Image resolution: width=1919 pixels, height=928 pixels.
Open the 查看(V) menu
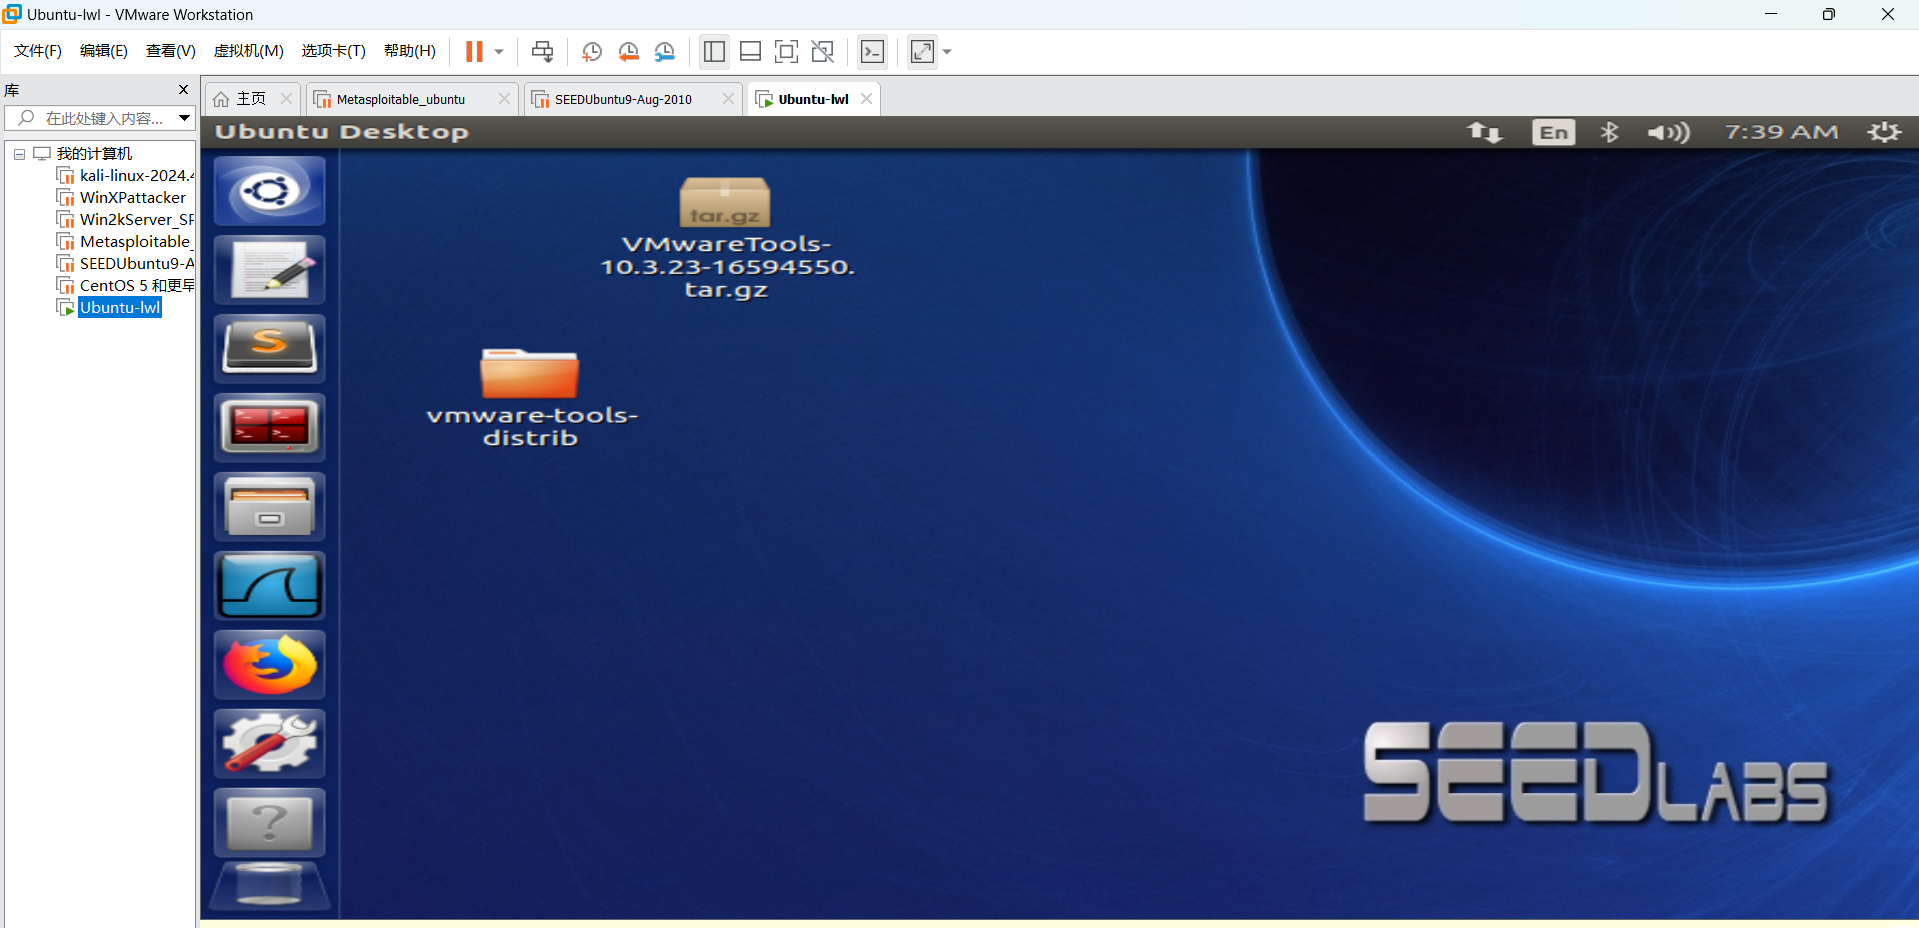tap(171, 51)
